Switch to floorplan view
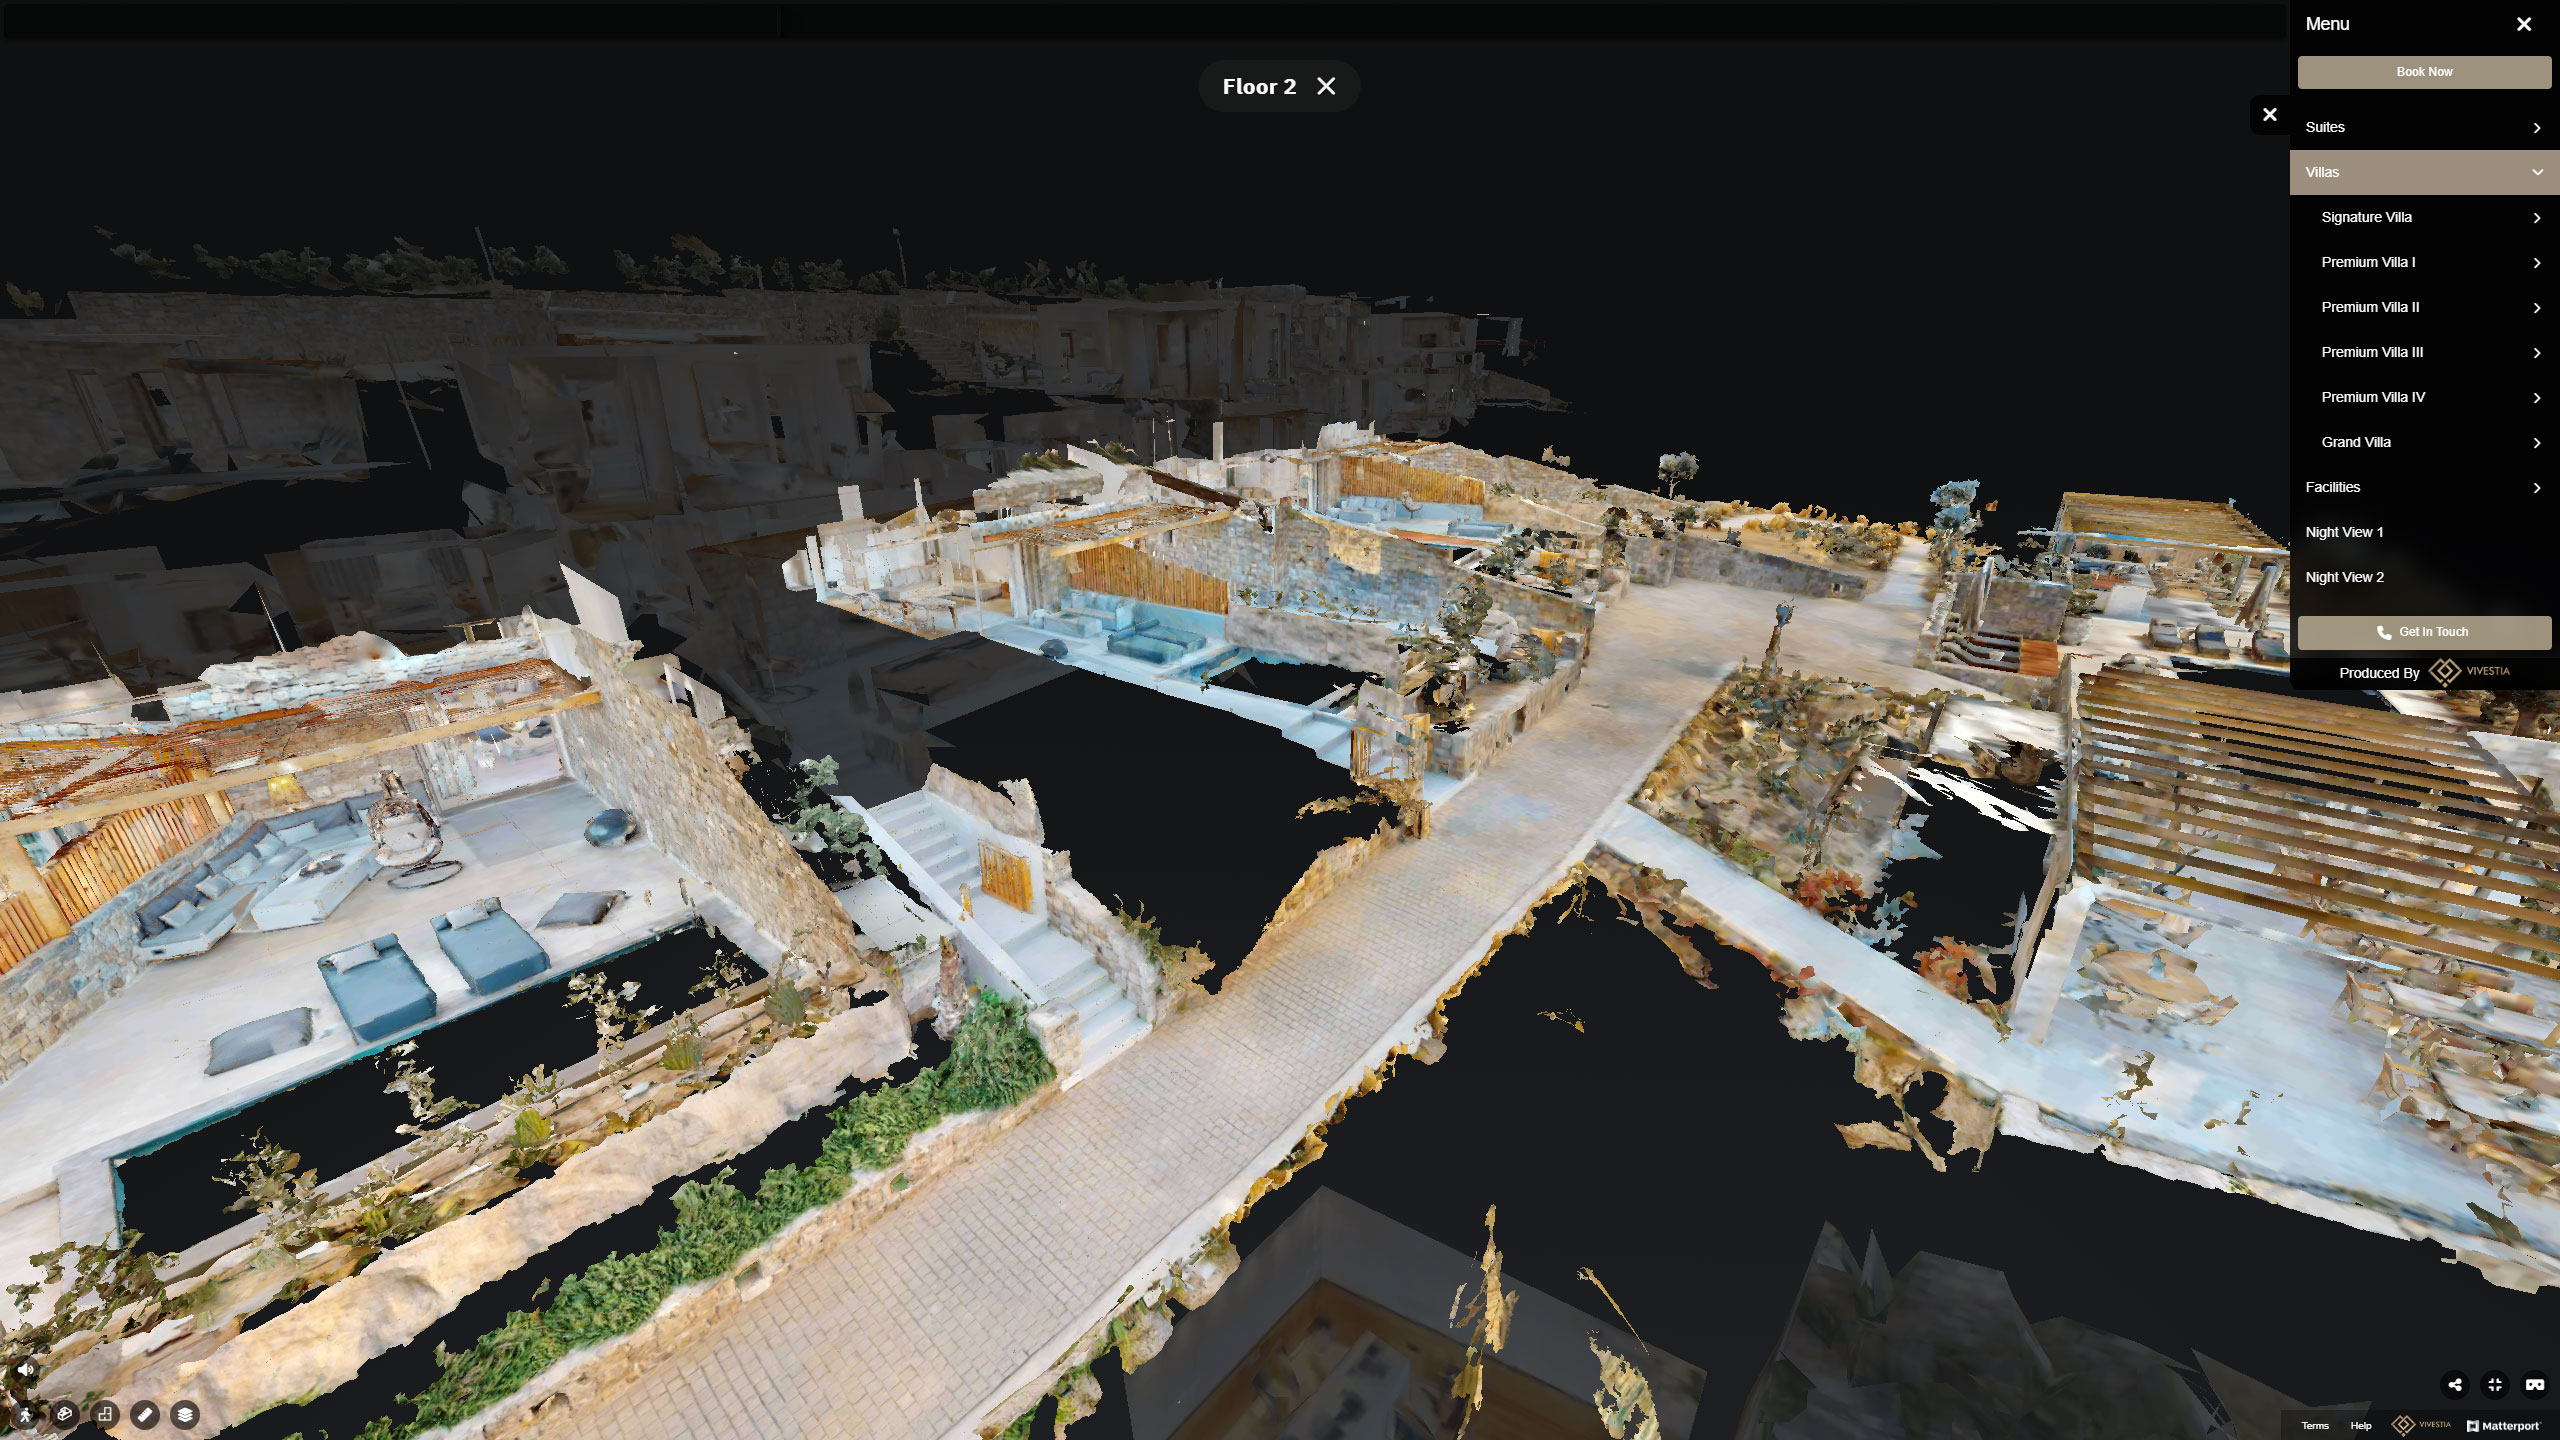Screen dimensions: 2560x1440 105,1415
